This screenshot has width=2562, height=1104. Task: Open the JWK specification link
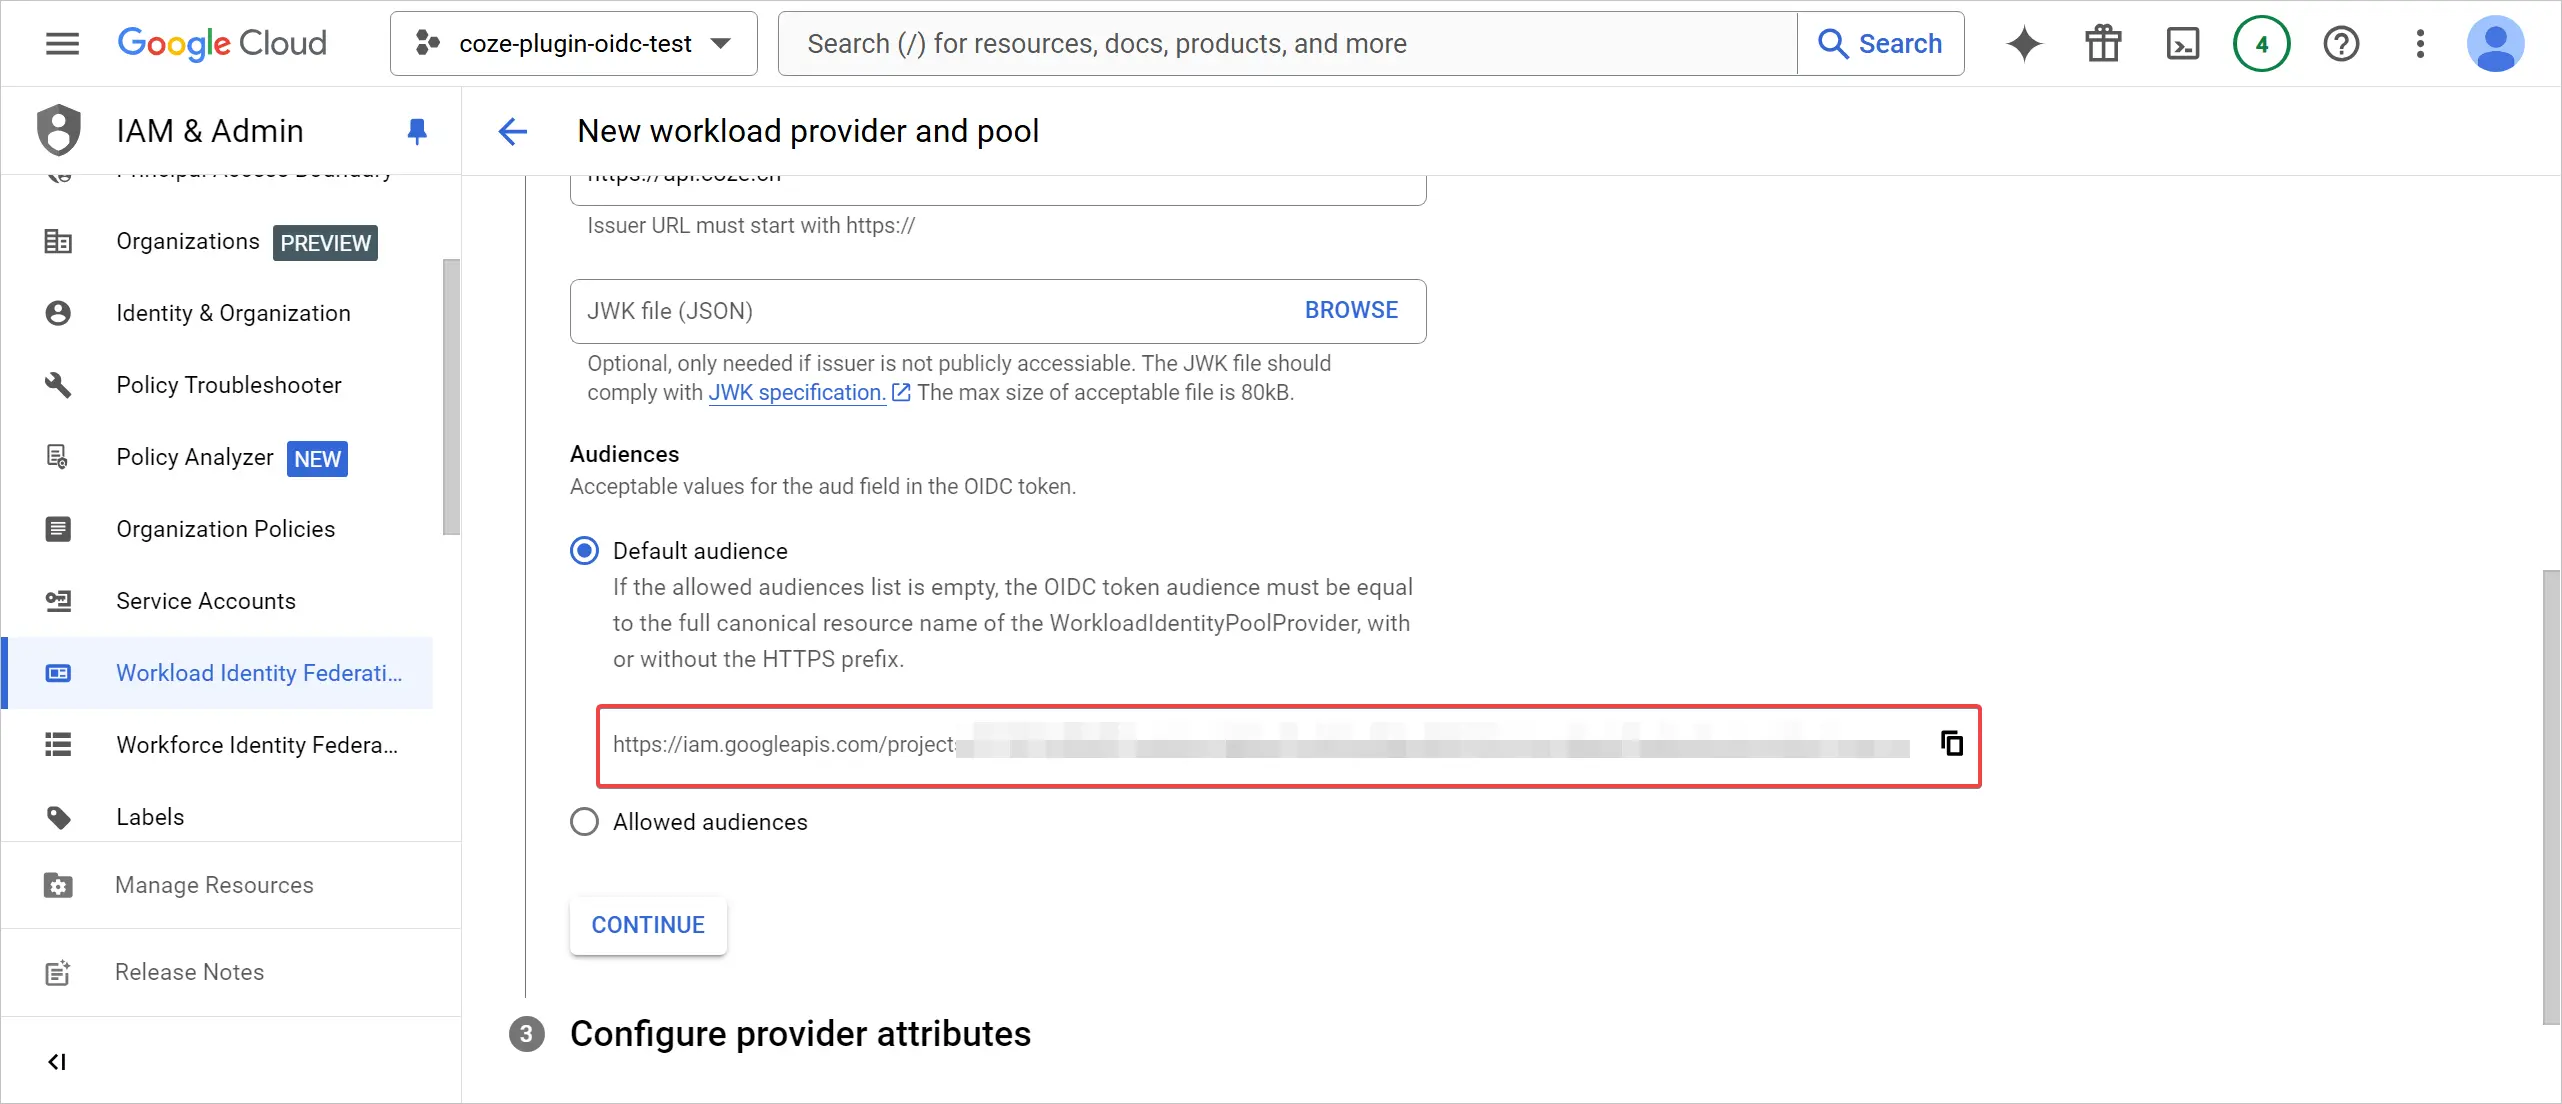797,393
